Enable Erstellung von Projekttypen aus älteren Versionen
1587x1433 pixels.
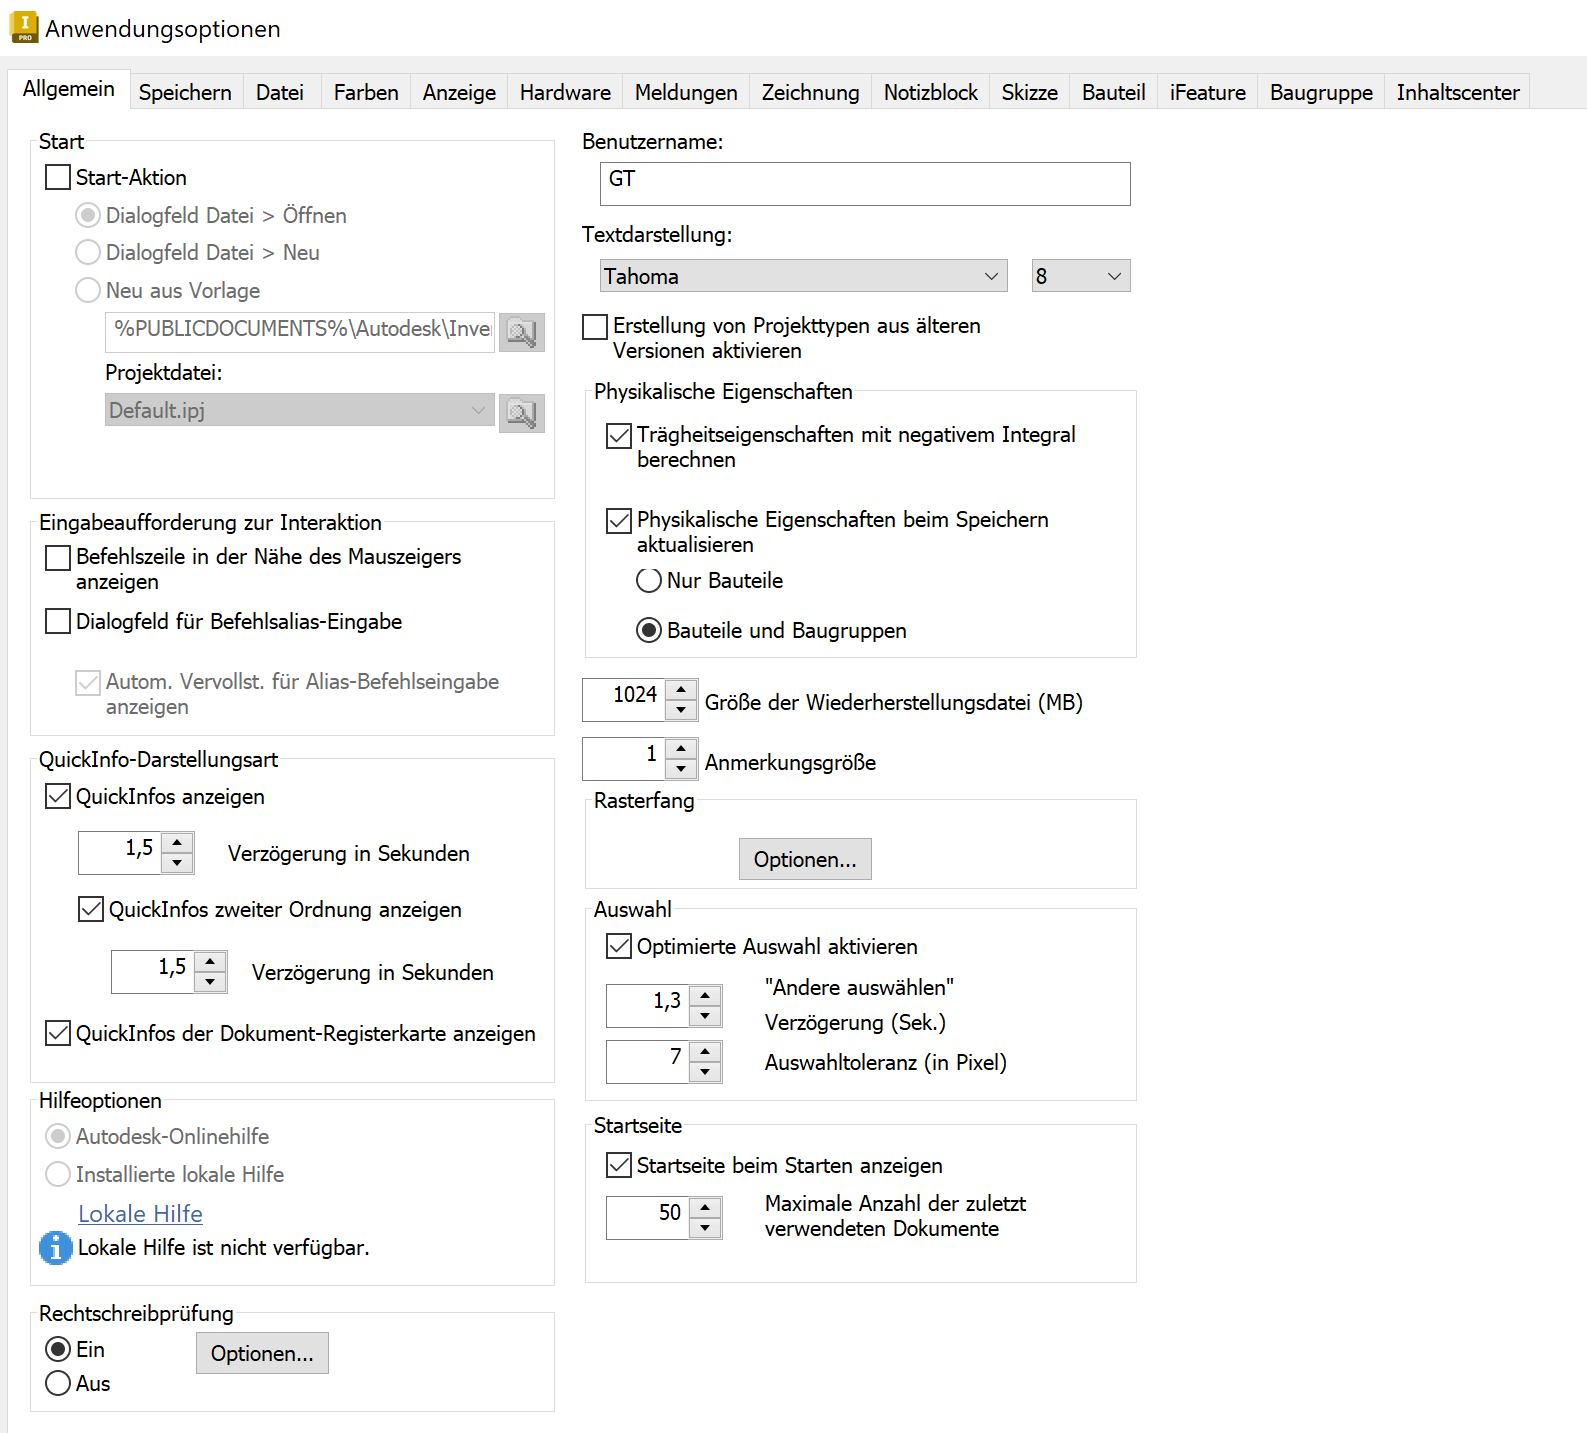point(595,326)
